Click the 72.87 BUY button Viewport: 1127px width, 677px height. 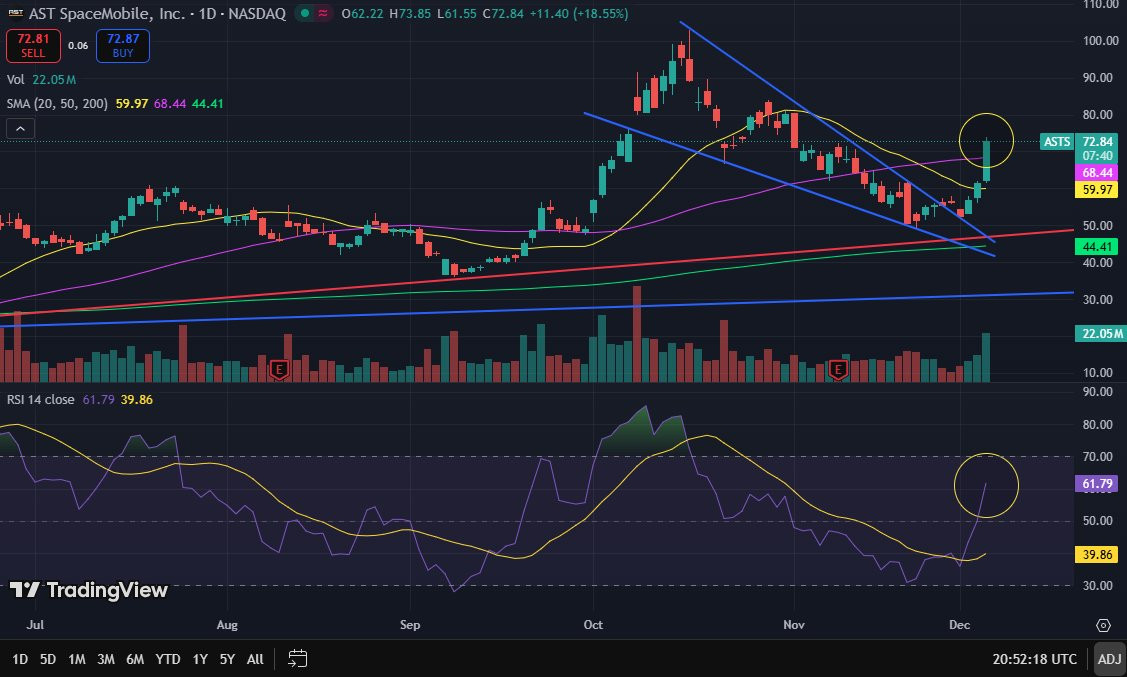coord(123,45)
